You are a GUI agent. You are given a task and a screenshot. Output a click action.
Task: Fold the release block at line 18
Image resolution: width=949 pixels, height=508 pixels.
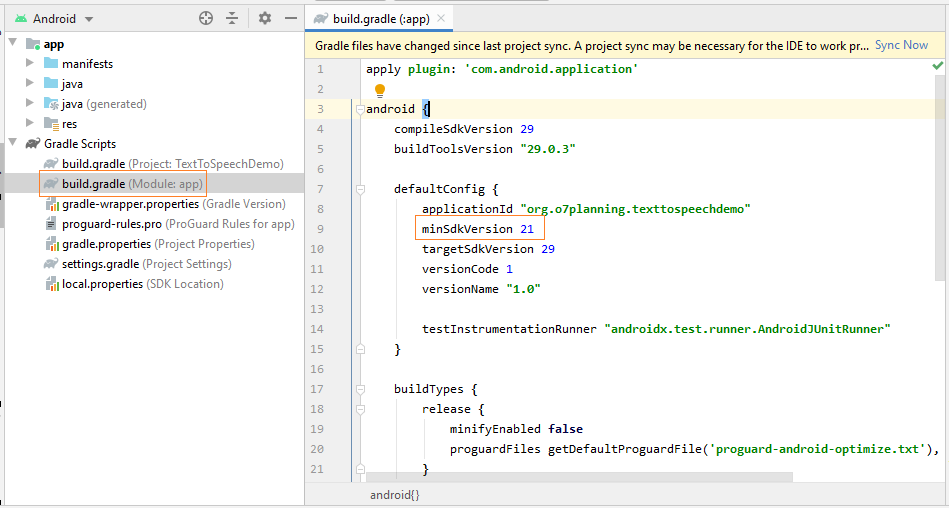360,409
